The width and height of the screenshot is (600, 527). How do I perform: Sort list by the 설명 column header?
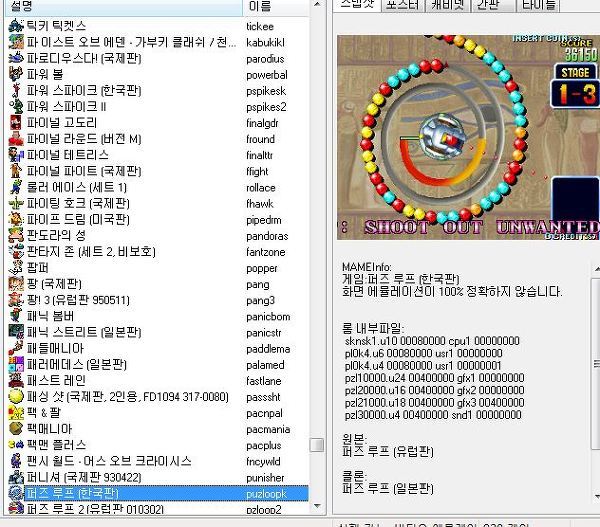(124, 7)
